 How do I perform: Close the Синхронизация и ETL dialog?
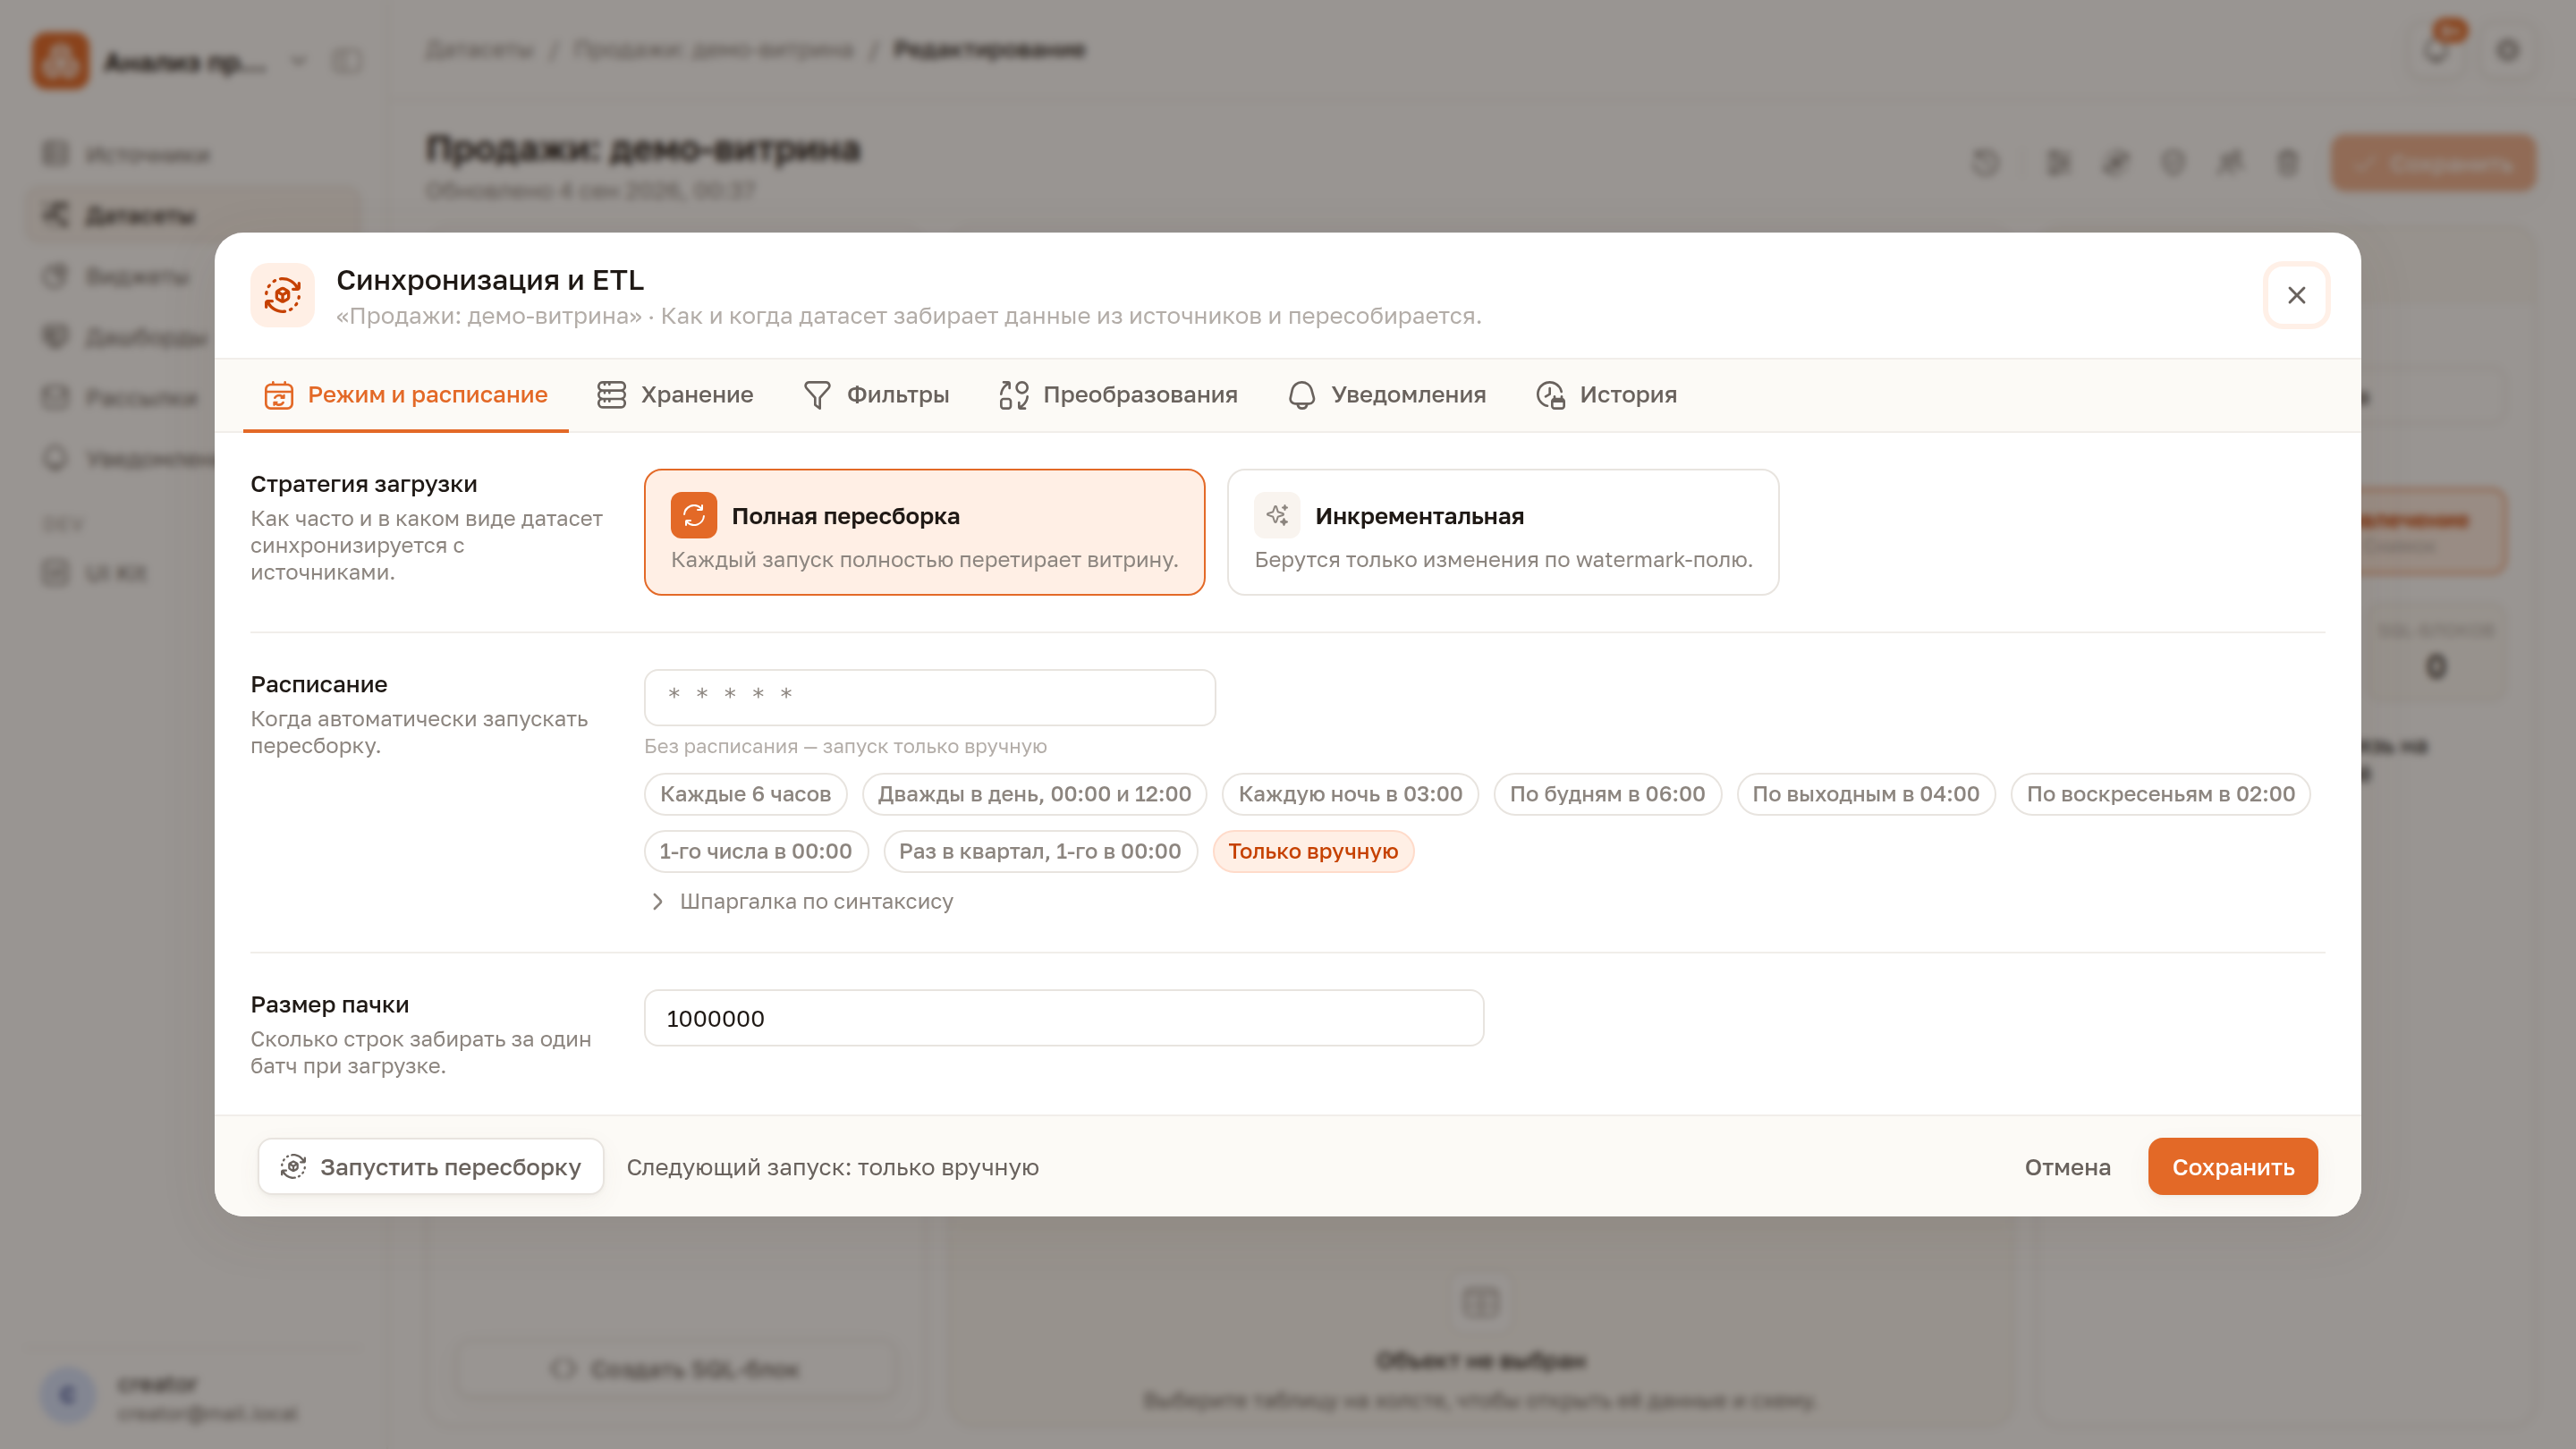coord(2296,295)
